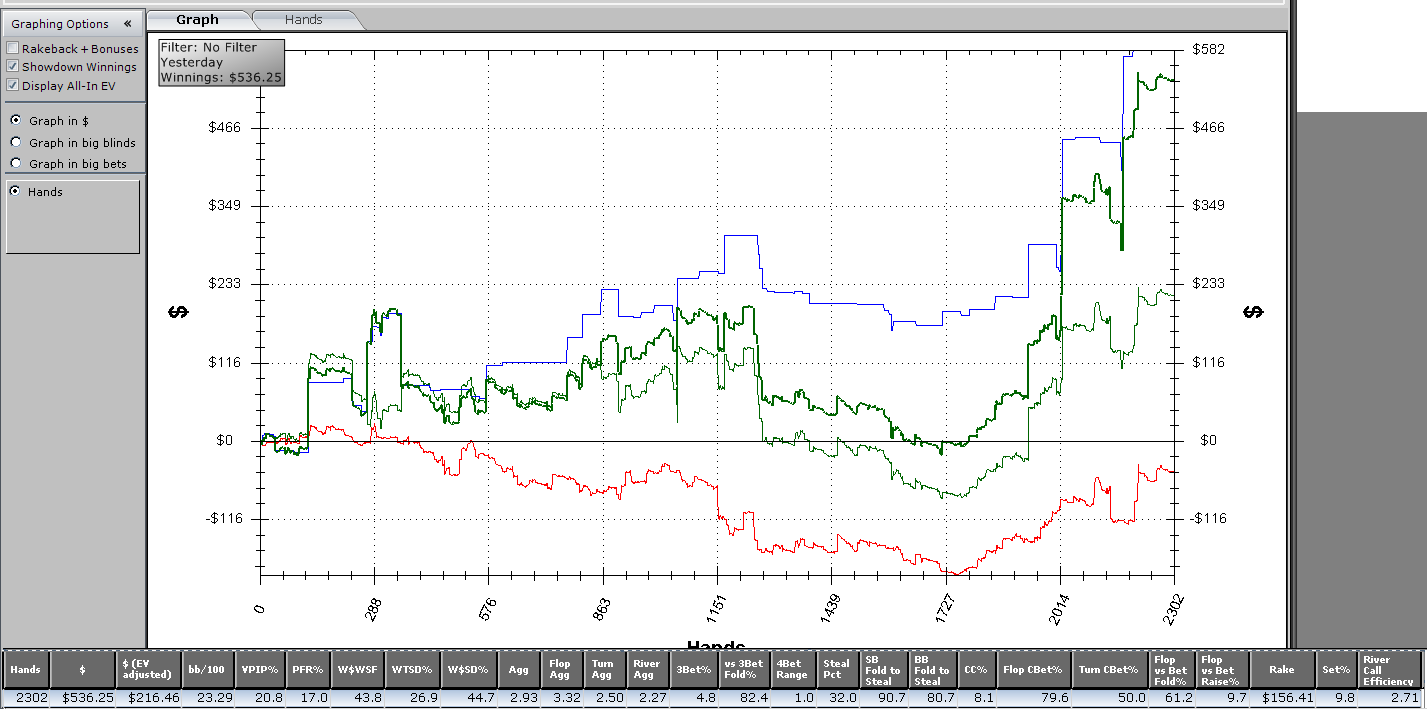Sort table by Rake column
1427x709 pixels.
1280,669
